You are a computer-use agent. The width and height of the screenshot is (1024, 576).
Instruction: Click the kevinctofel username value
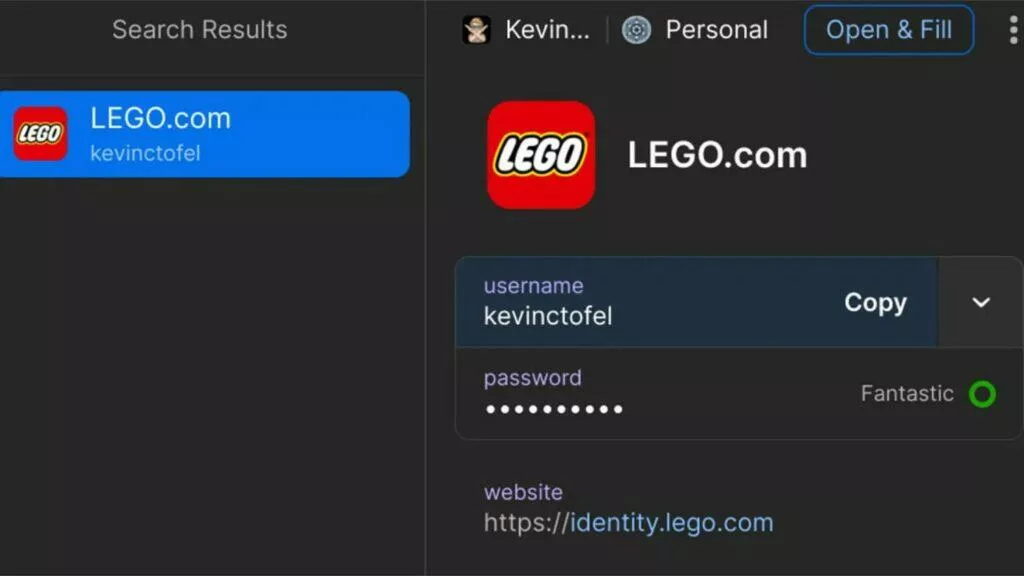tap(548, 316)
